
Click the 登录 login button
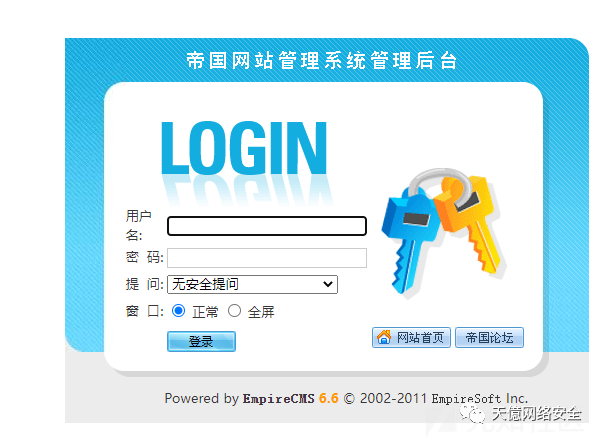(201, 341)
